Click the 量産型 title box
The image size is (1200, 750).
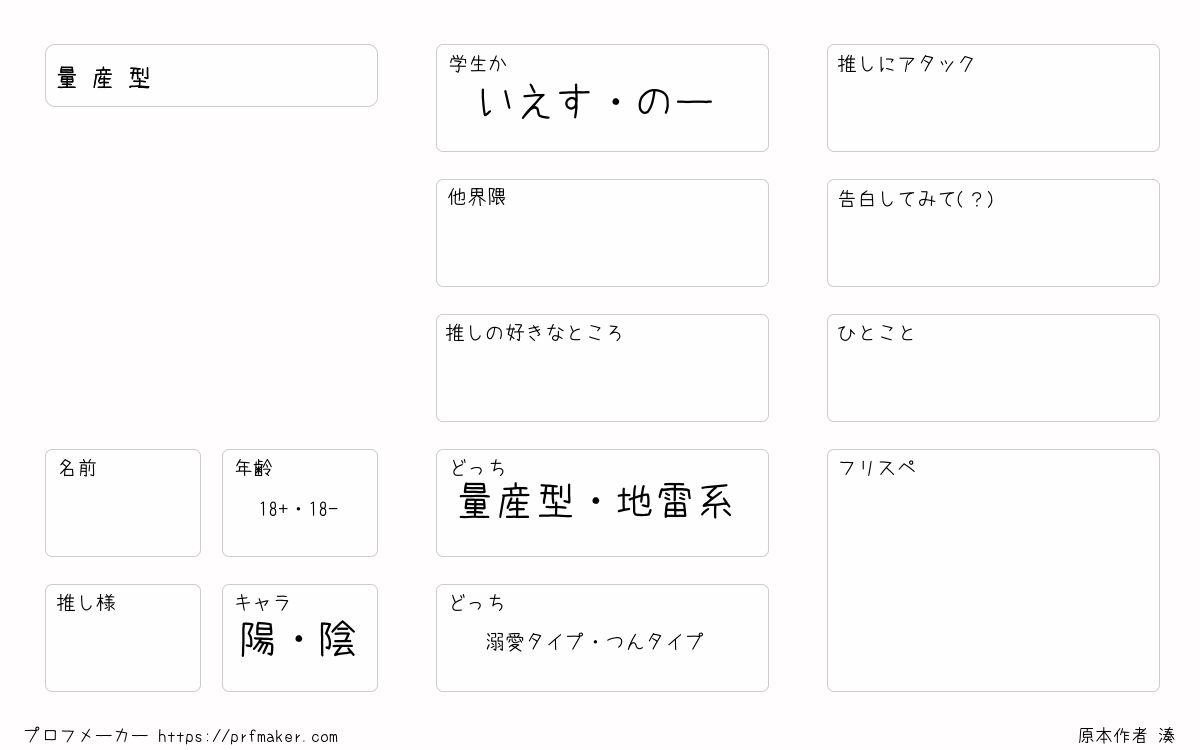tap(211, 75)
